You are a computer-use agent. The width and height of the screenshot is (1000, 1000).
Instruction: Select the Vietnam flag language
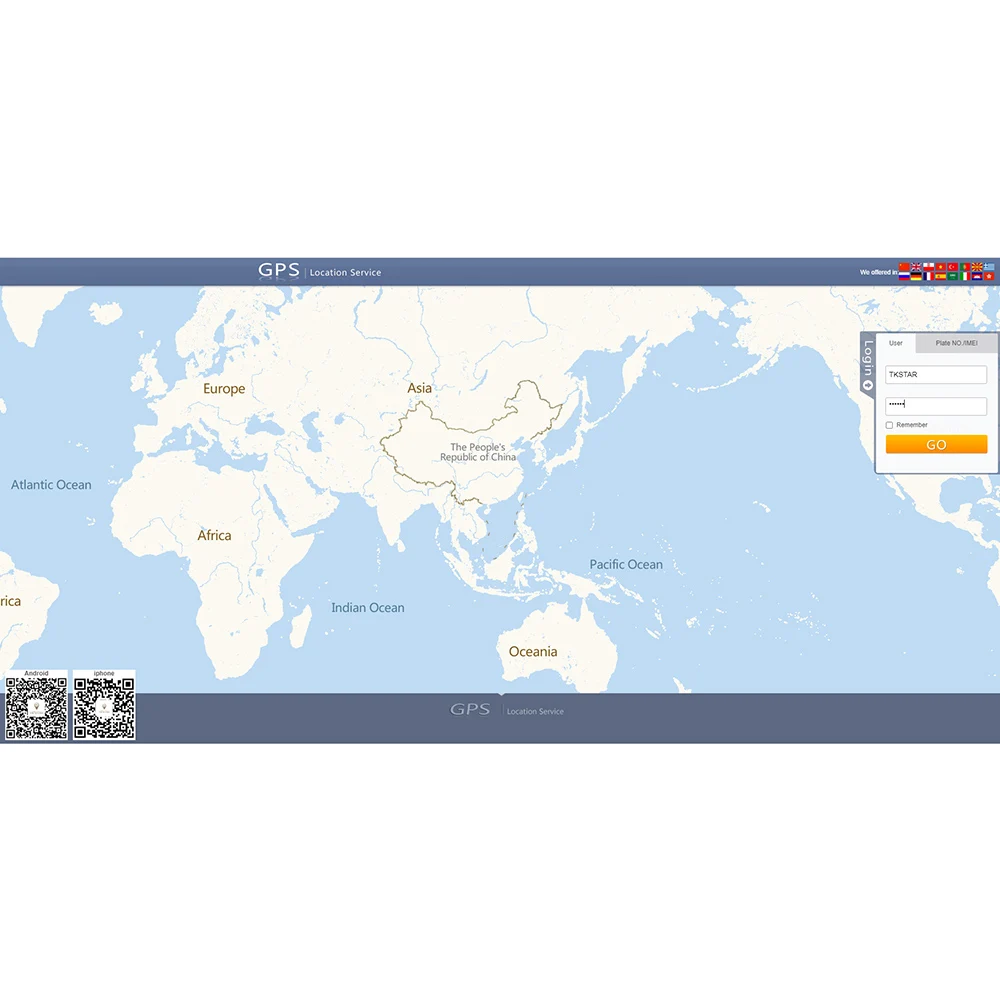[x=941, y=267]
